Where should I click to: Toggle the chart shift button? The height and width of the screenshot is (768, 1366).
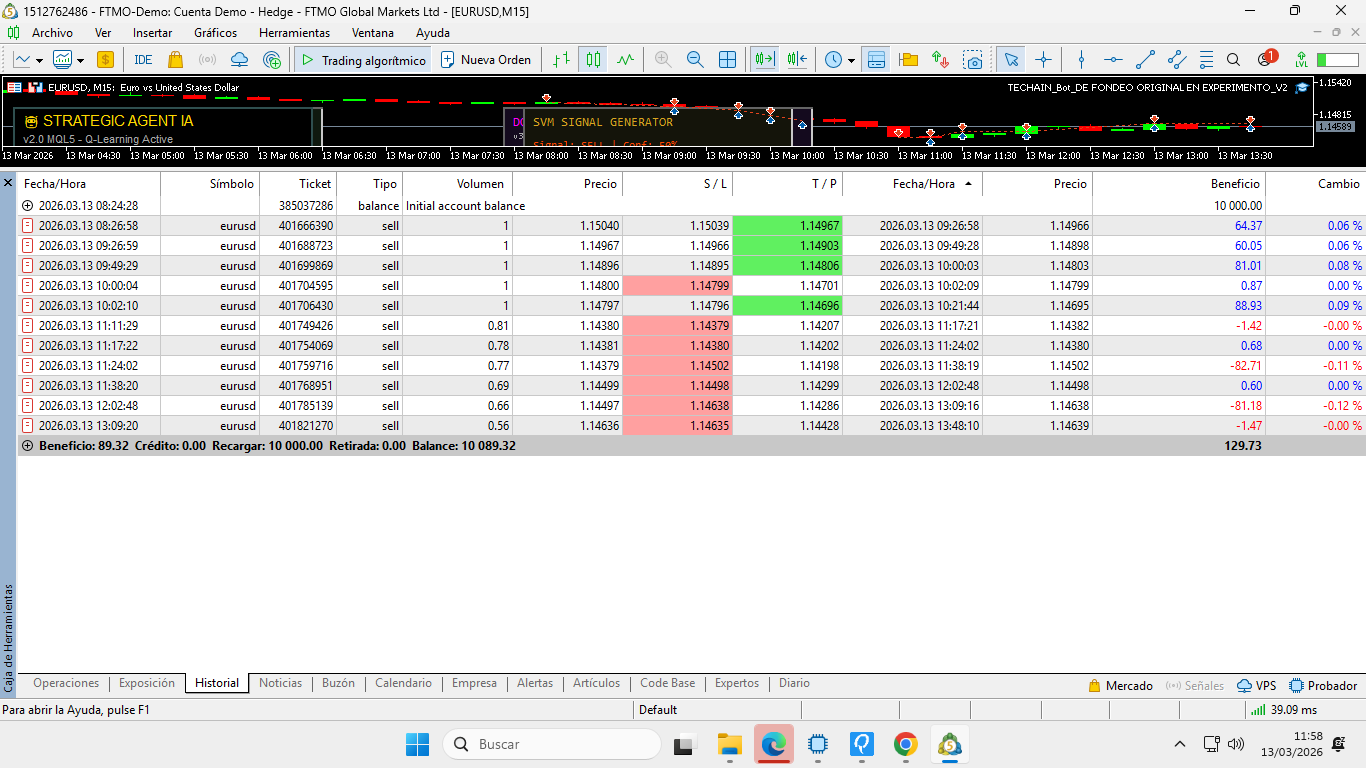tap(797, 60)
